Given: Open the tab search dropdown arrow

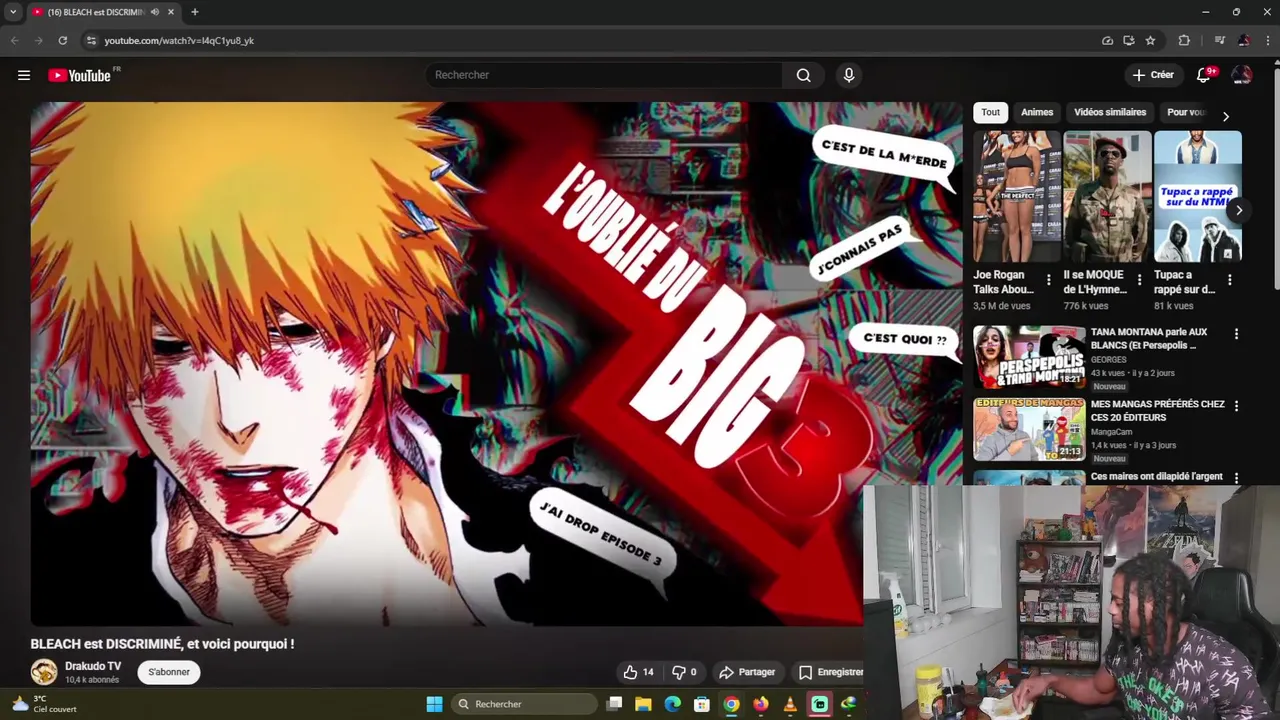Looking at the screenshot, I should click(13, 12).
